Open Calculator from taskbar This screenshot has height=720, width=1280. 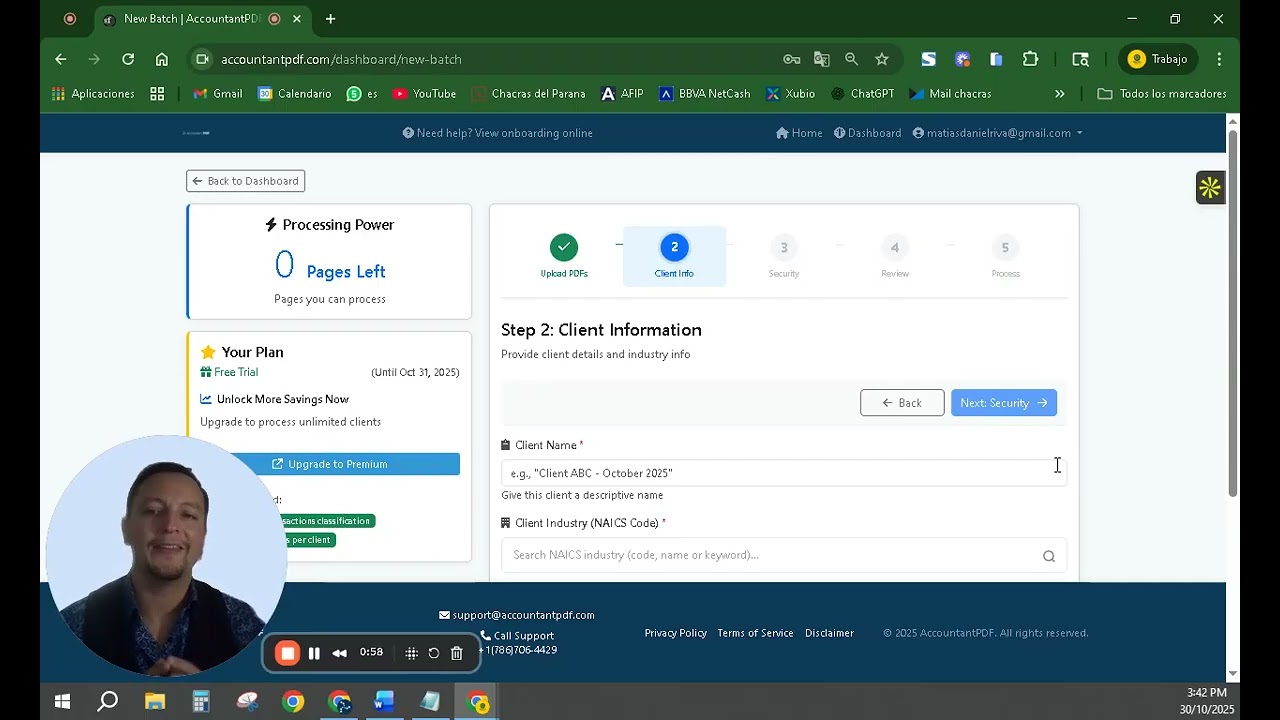(x=201, y=702)
